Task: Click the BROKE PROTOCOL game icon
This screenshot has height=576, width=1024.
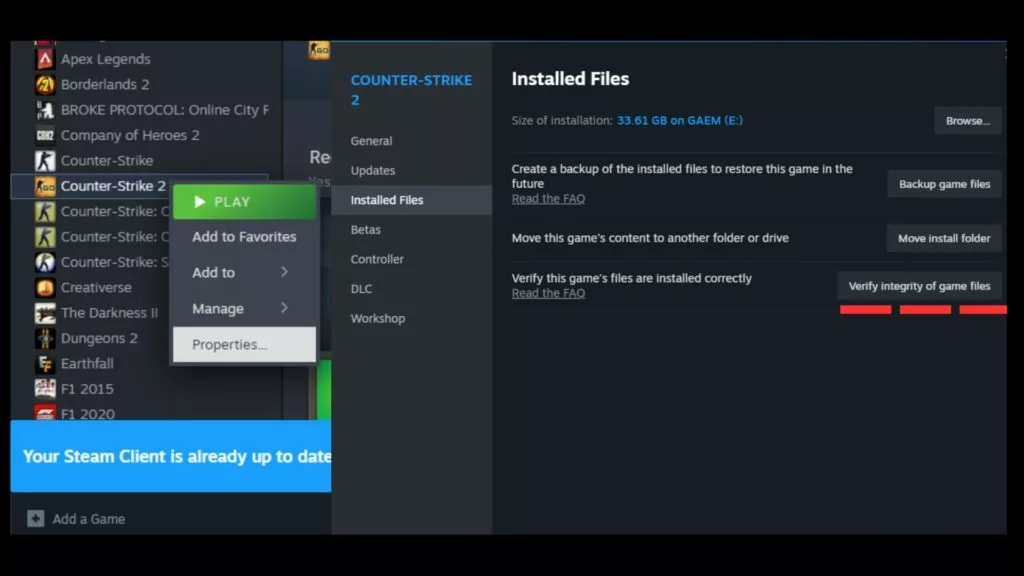Action: pos(45,110)
